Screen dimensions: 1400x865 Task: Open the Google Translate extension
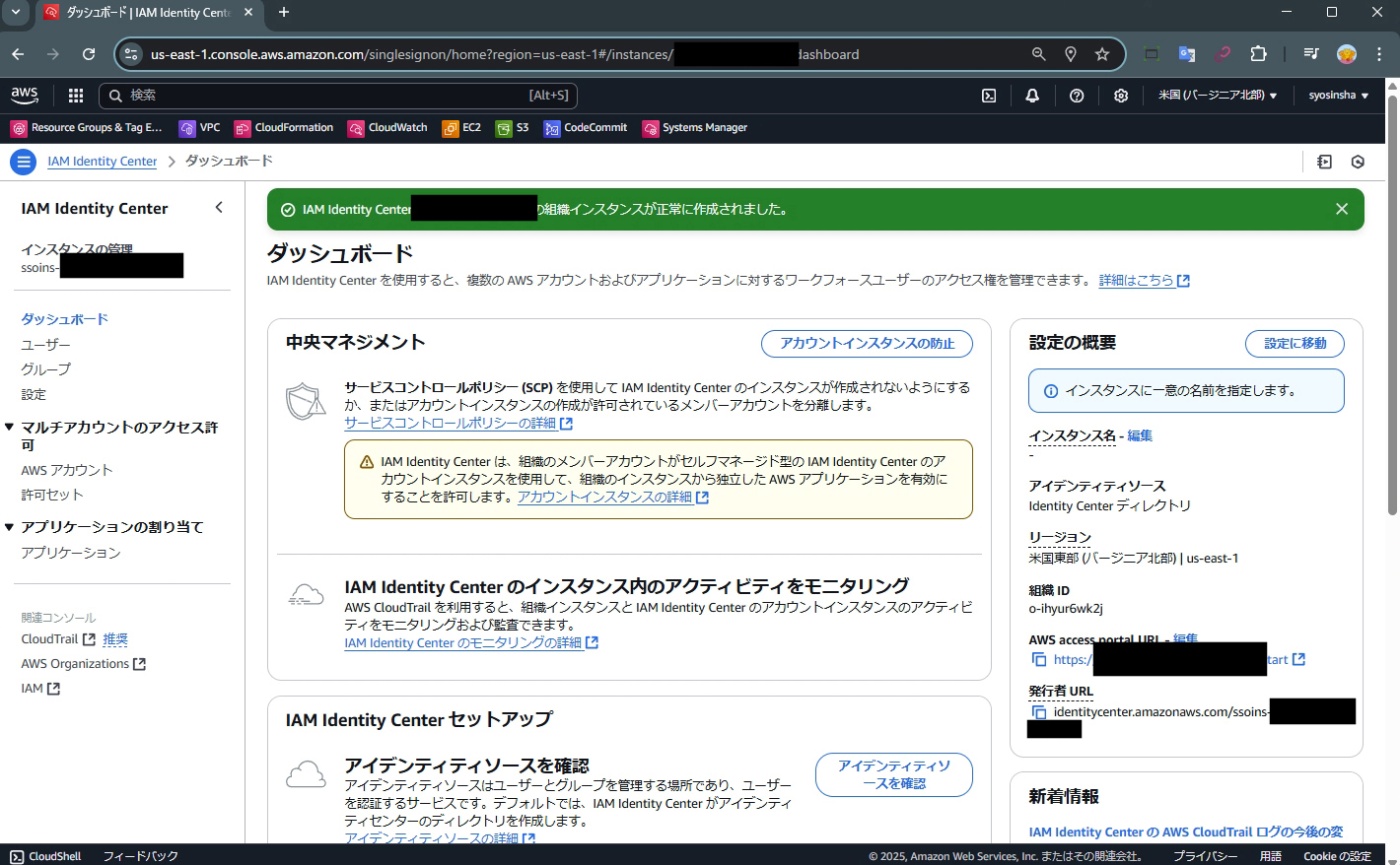coord(1187,54)
